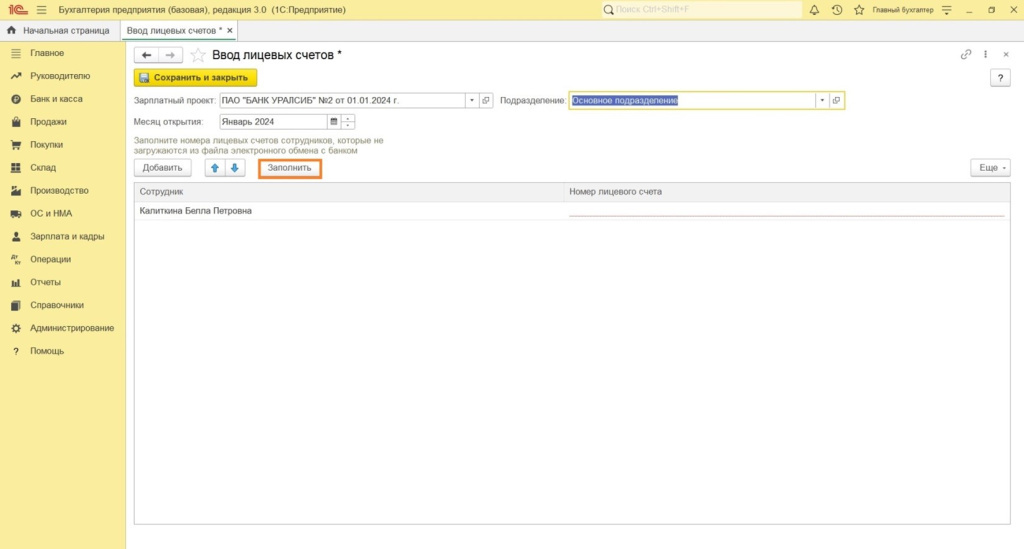Expand the Подразделение dropdown list

coord(821,100)
